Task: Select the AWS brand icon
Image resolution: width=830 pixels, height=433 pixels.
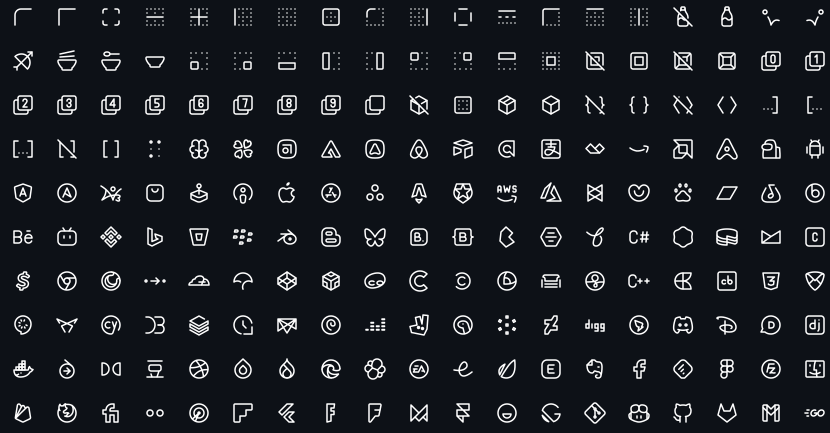Action: coord(507,193)
